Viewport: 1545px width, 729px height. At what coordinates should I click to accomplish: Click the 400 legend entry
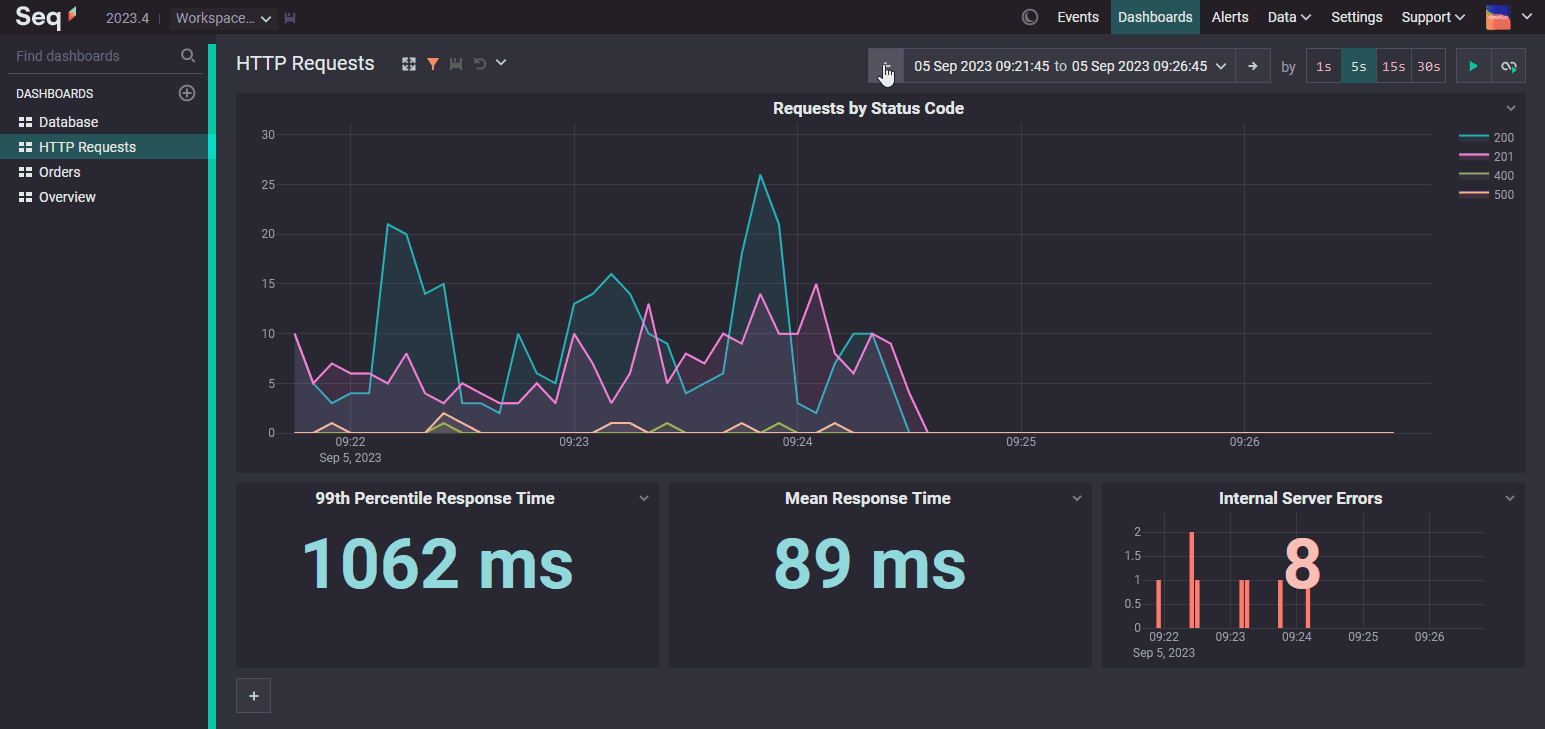[1487, 175]
